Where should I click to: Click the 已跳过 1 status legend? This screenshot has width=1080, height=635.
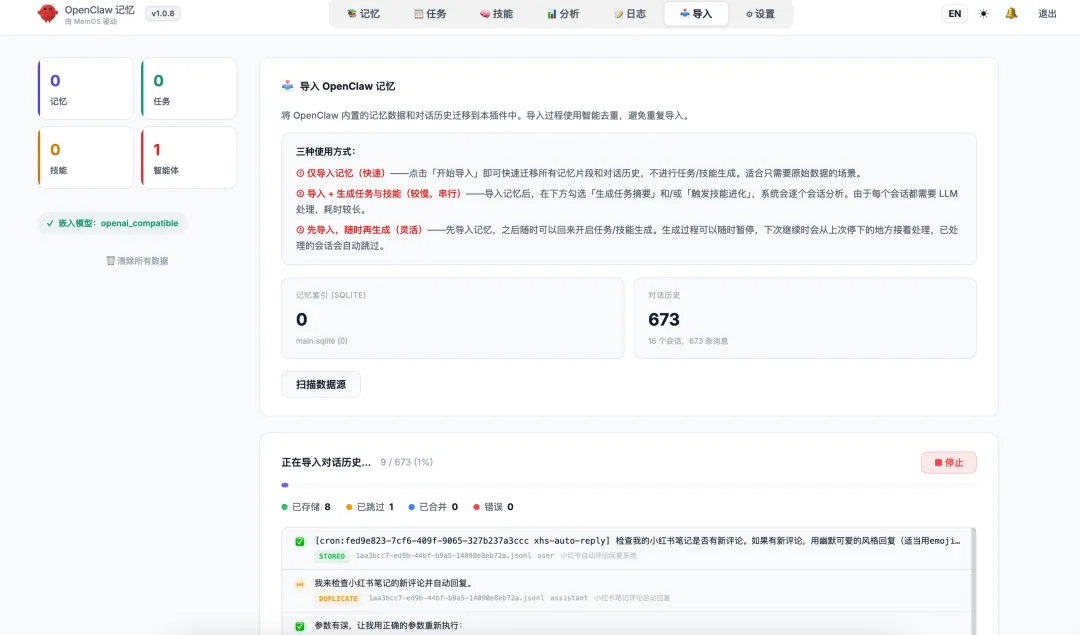tap(370, 507)
